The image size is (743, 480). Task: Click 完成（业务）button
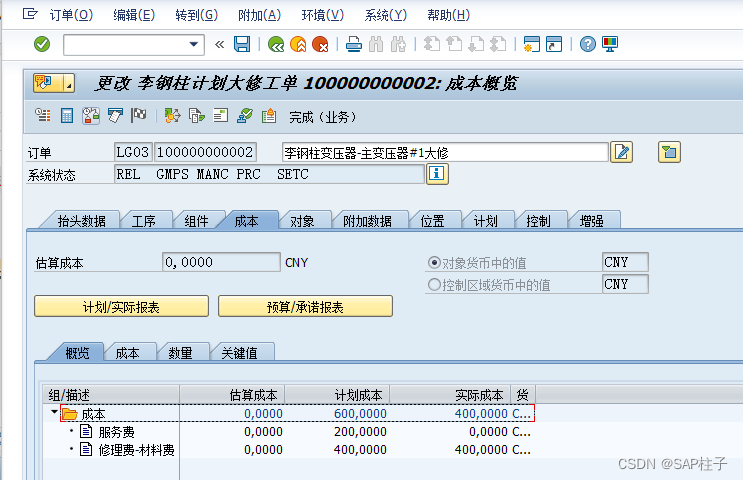tap(322, 117)
